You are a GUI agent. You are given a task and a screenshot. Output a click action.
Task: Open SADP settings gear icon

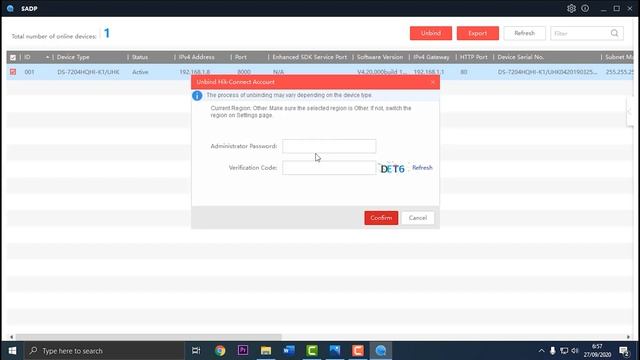(571, 8)
